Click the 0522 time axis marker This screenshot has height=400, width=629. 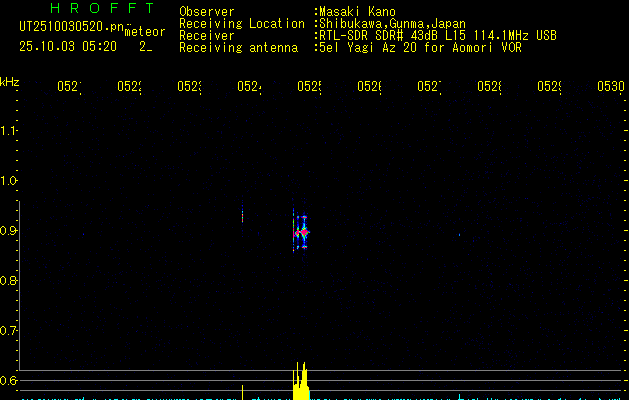[129, 86]
